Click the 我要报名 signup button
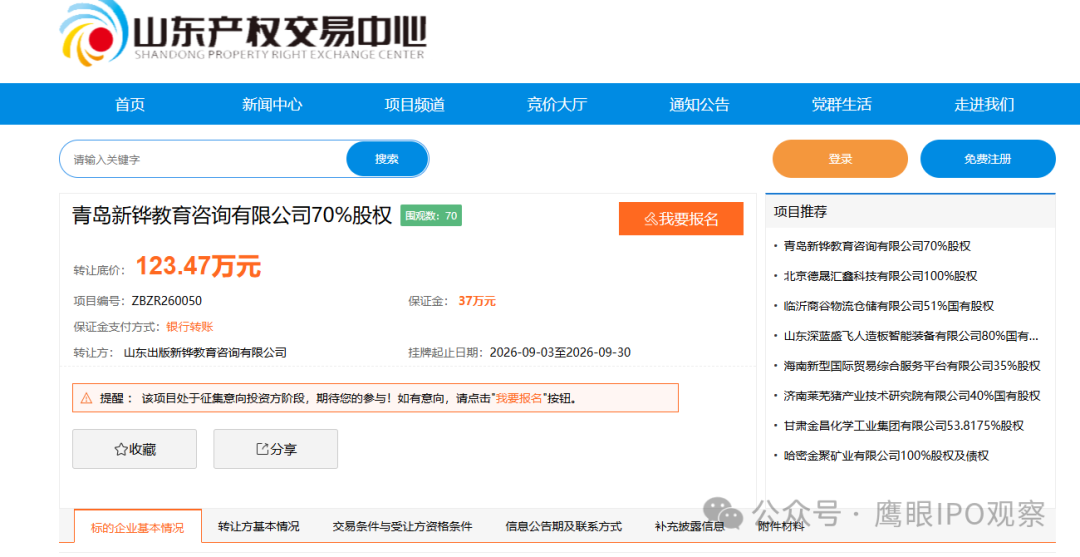This screenshot has height=557, width=1080. [681, 219]
